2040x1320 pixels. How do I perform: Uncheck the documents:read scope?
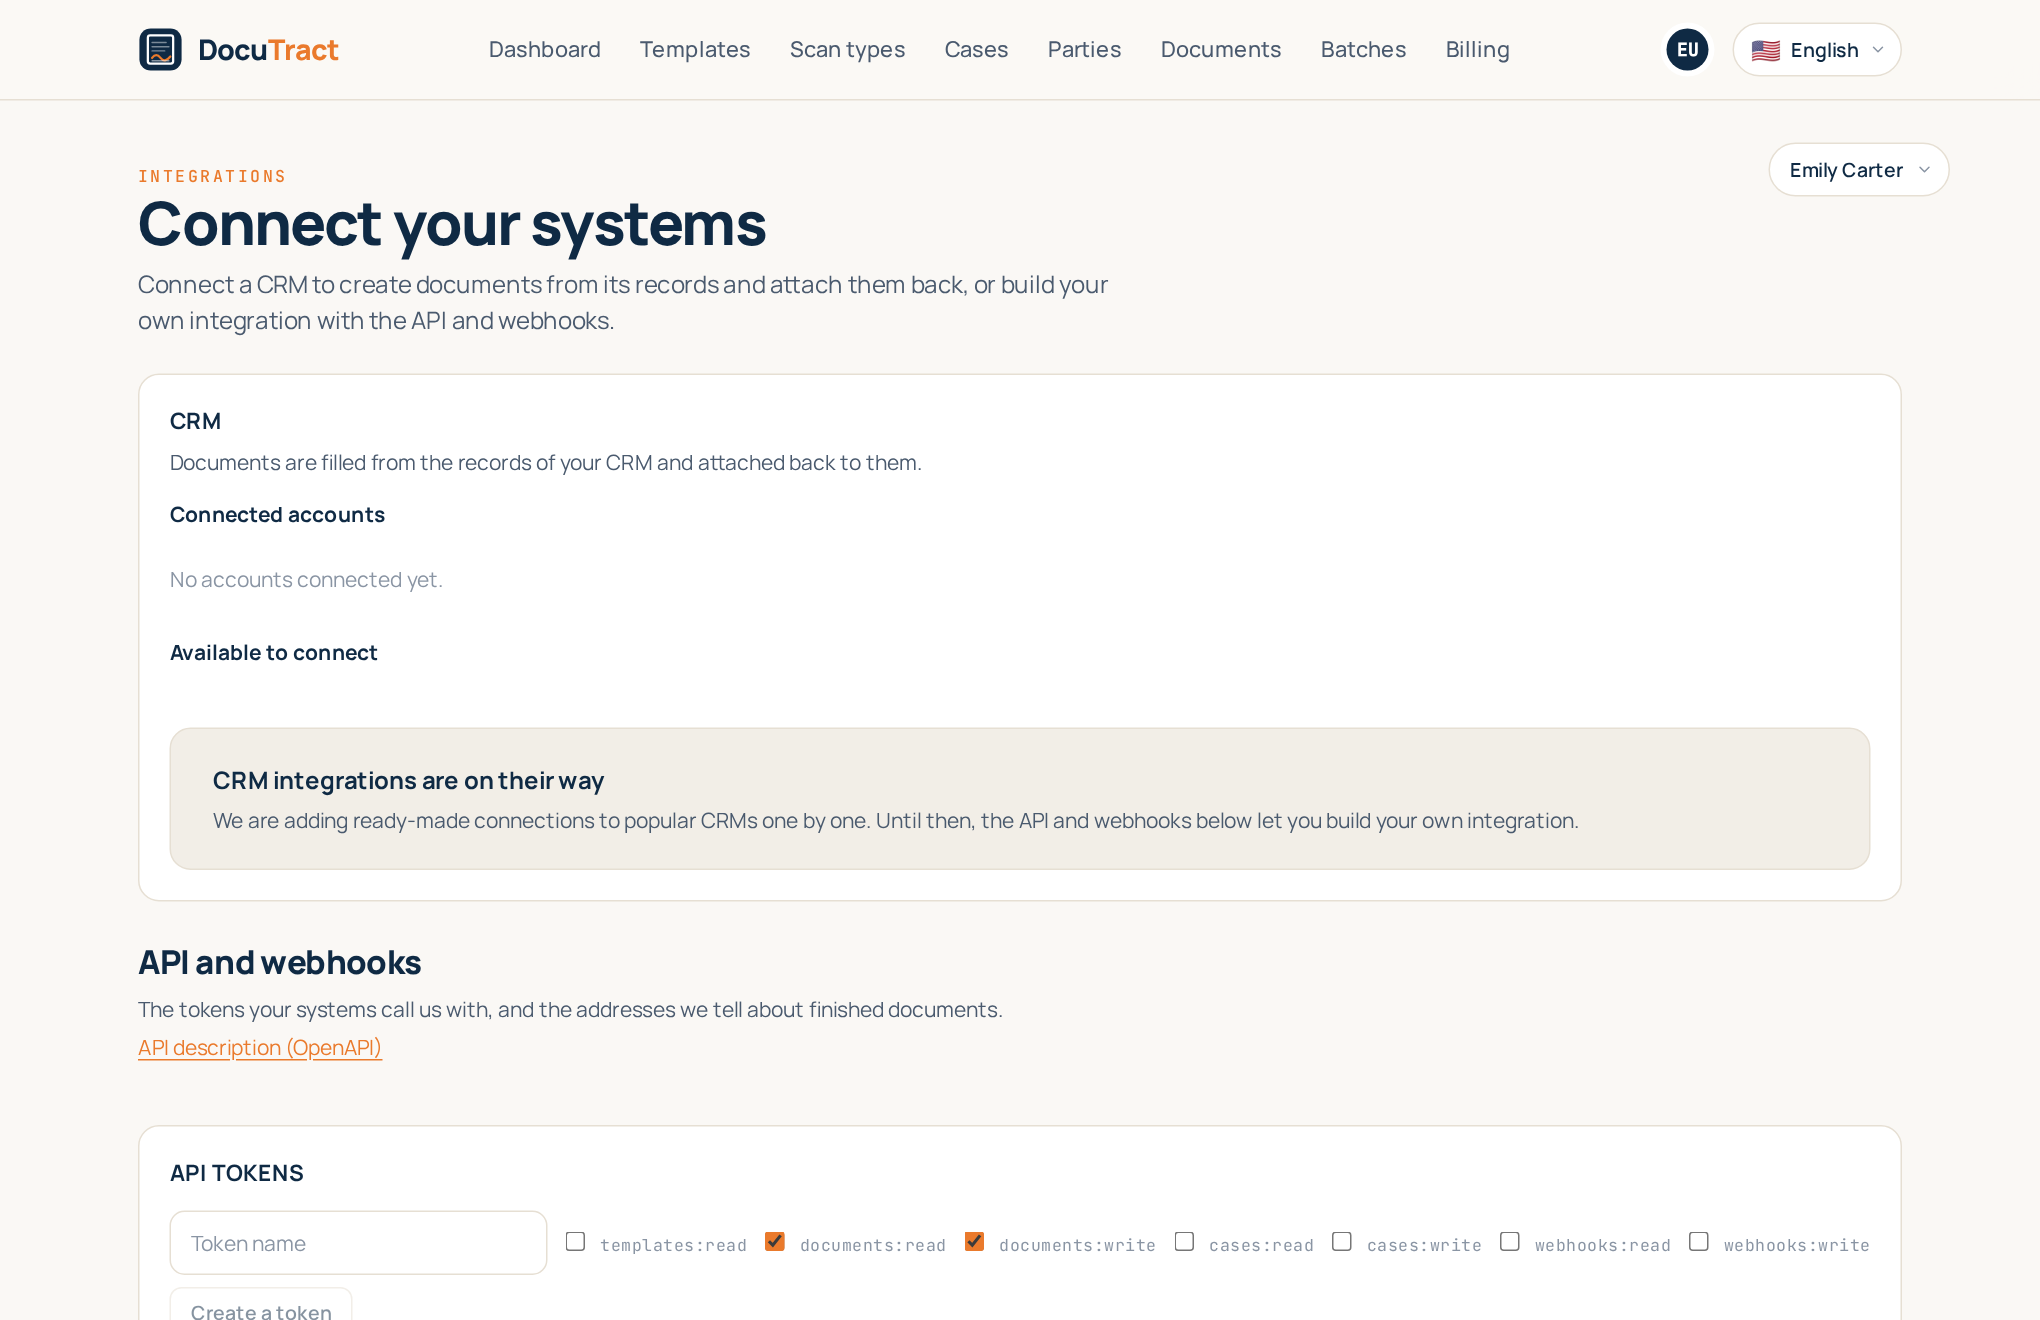pyautogui.click(x=775, y=1241)
